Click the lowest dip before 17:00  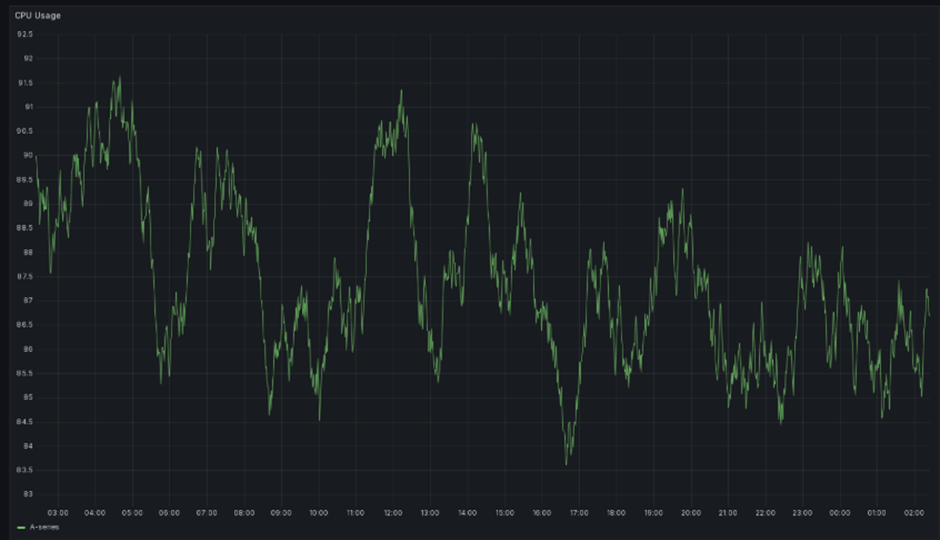pyautogui.click(x=567, y=464)
